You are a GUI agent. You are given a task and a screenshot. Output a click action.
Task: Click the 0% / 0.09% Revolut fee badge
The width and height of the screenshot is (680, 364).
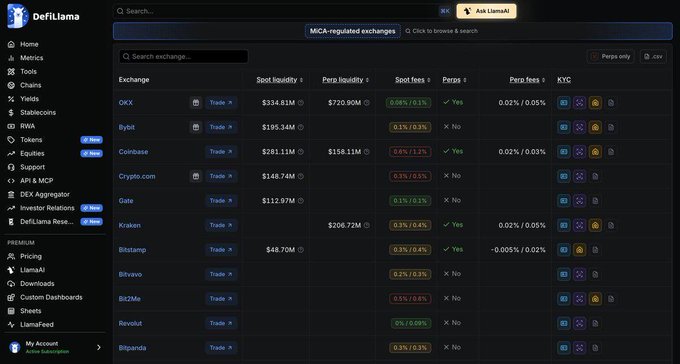pos(411,323)
